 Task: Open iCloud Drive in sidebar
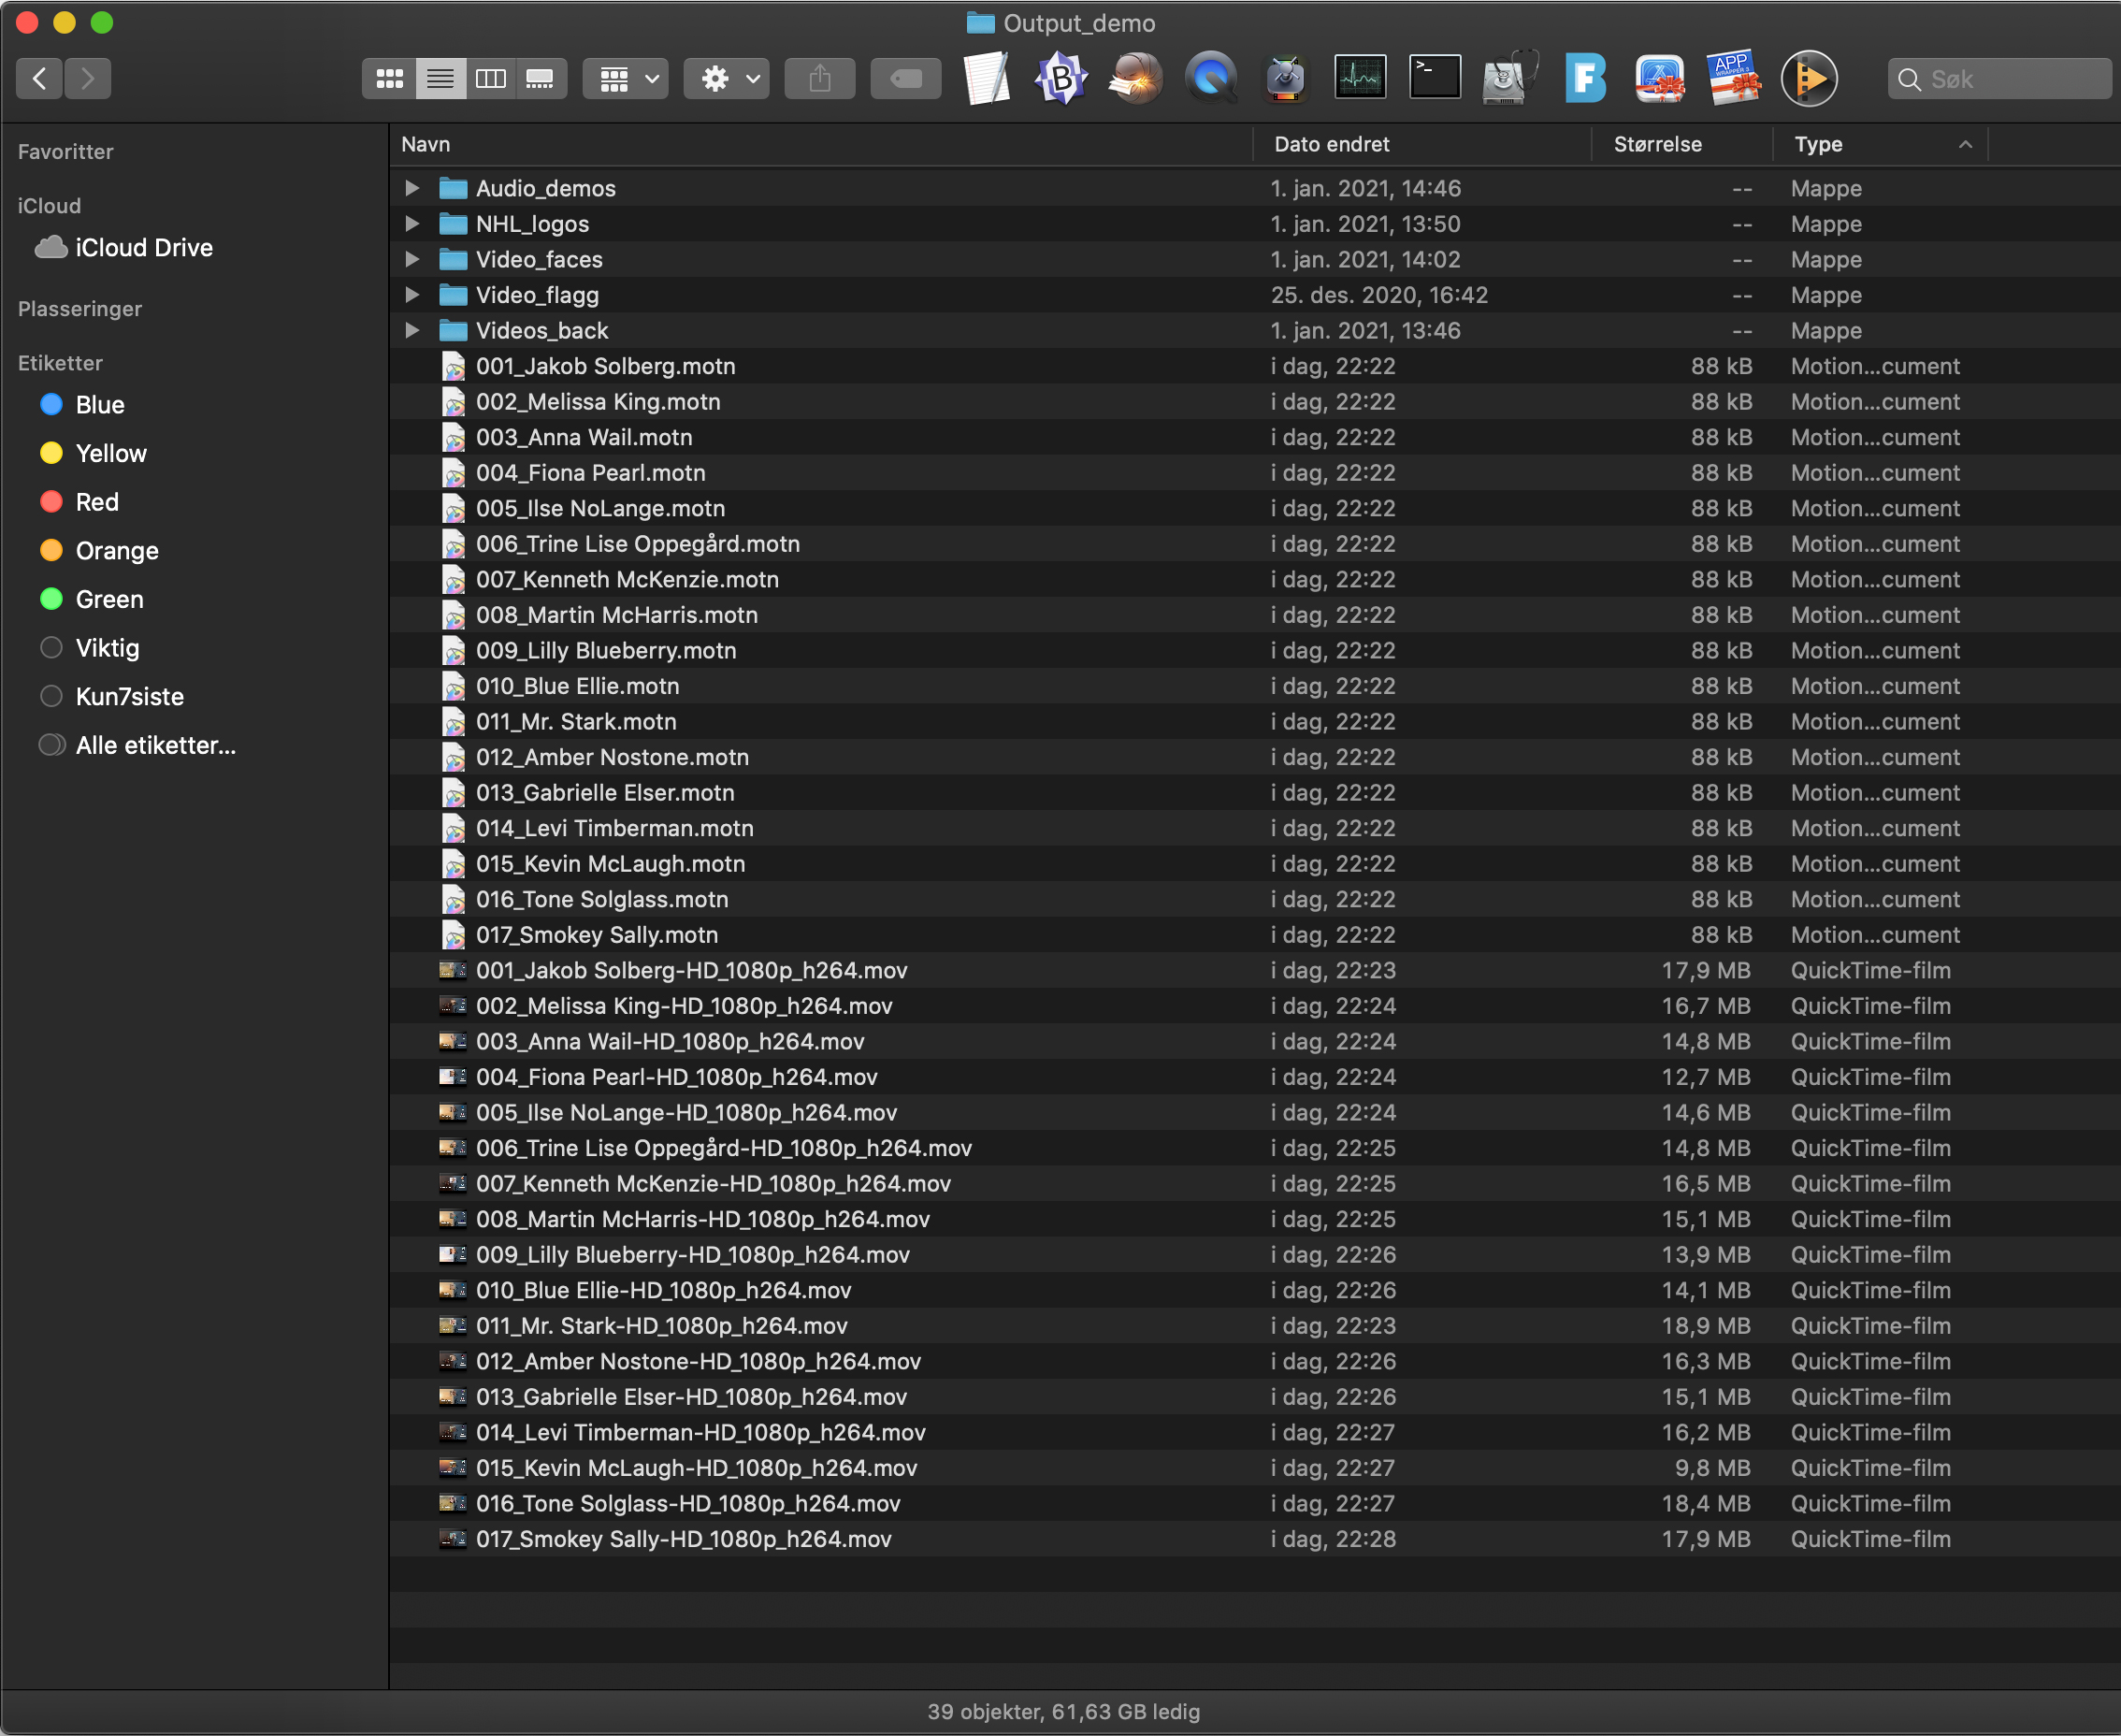(124, 247)
